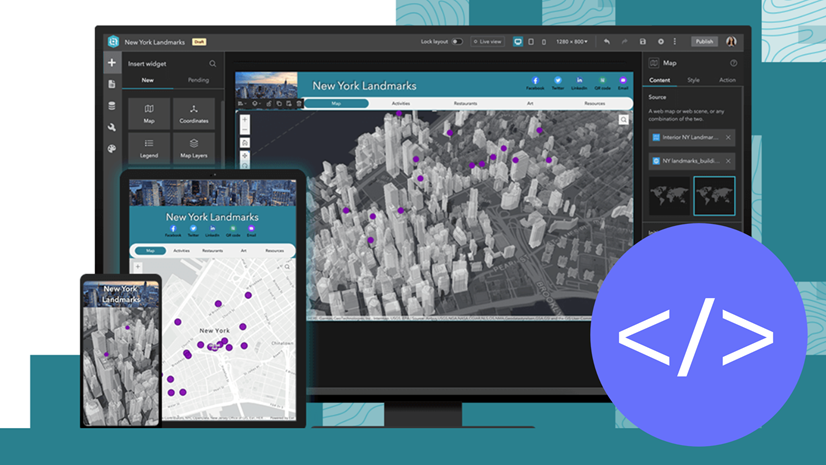Click Twitter share icon in desktop canvas header

pyautogui.click(x=557, y=83)
